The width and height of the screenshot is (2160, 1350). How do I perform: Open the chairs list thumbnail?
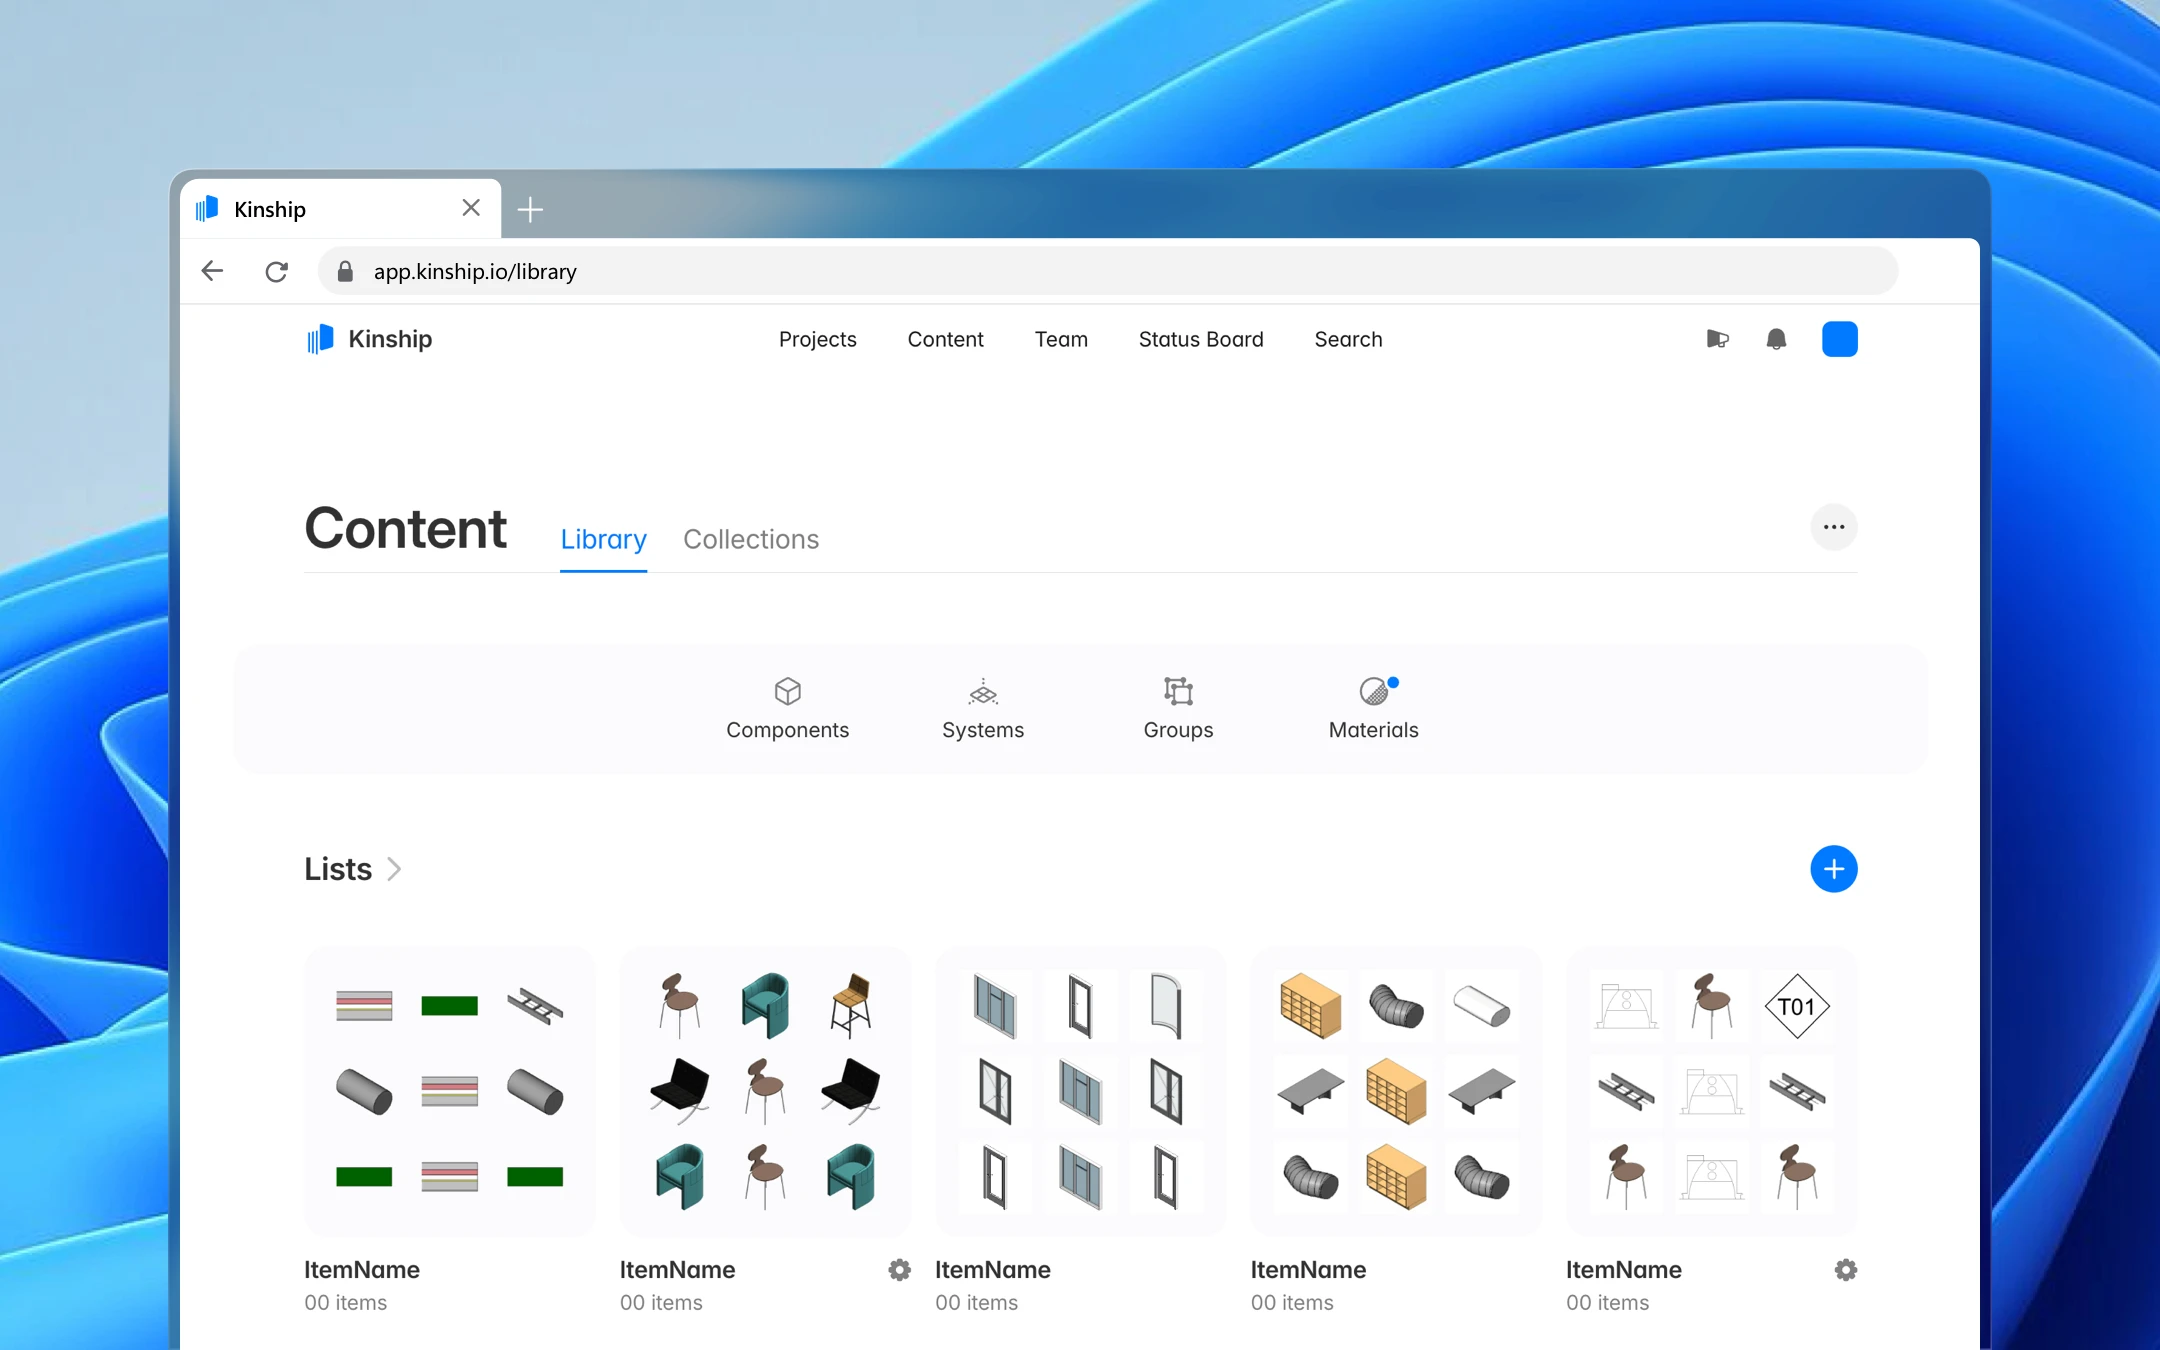click(765, 1091)
